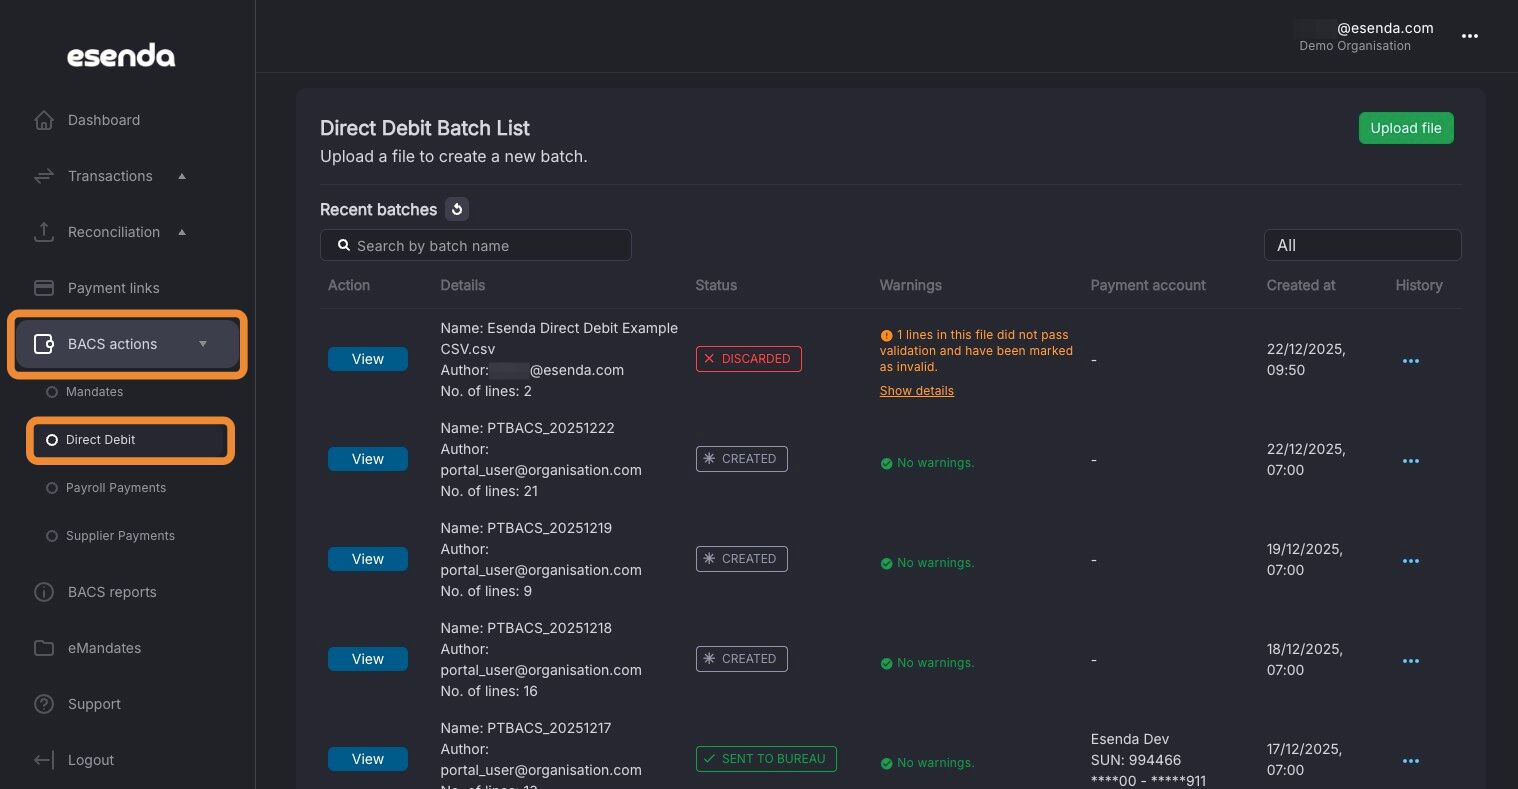1518x789 pixels.
Task: Click Show details warning link
Action: point(917,391)
